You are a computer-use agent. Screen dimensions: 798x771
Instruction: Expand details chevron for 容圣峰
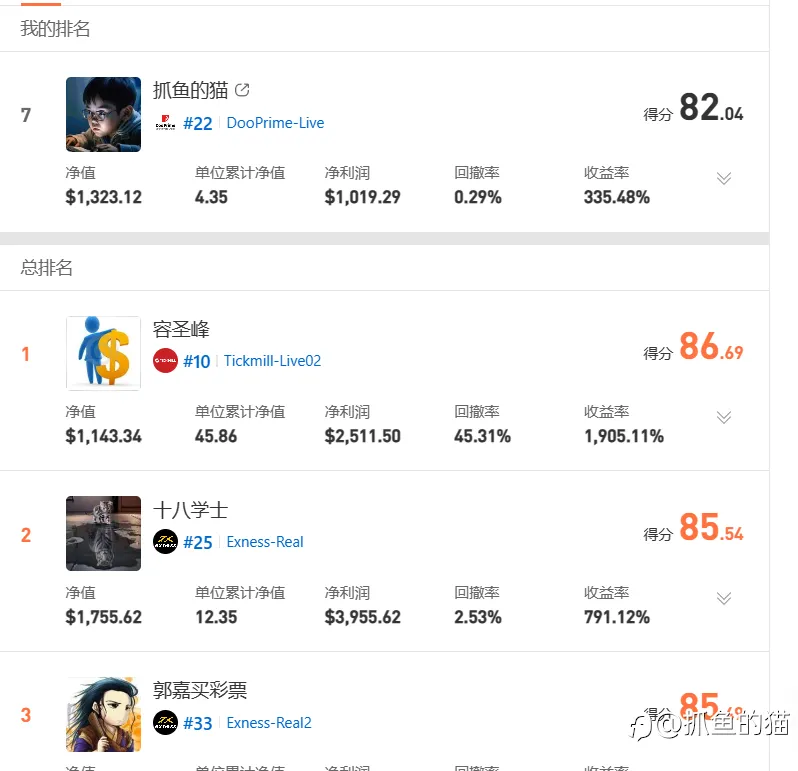click(724, 417)
